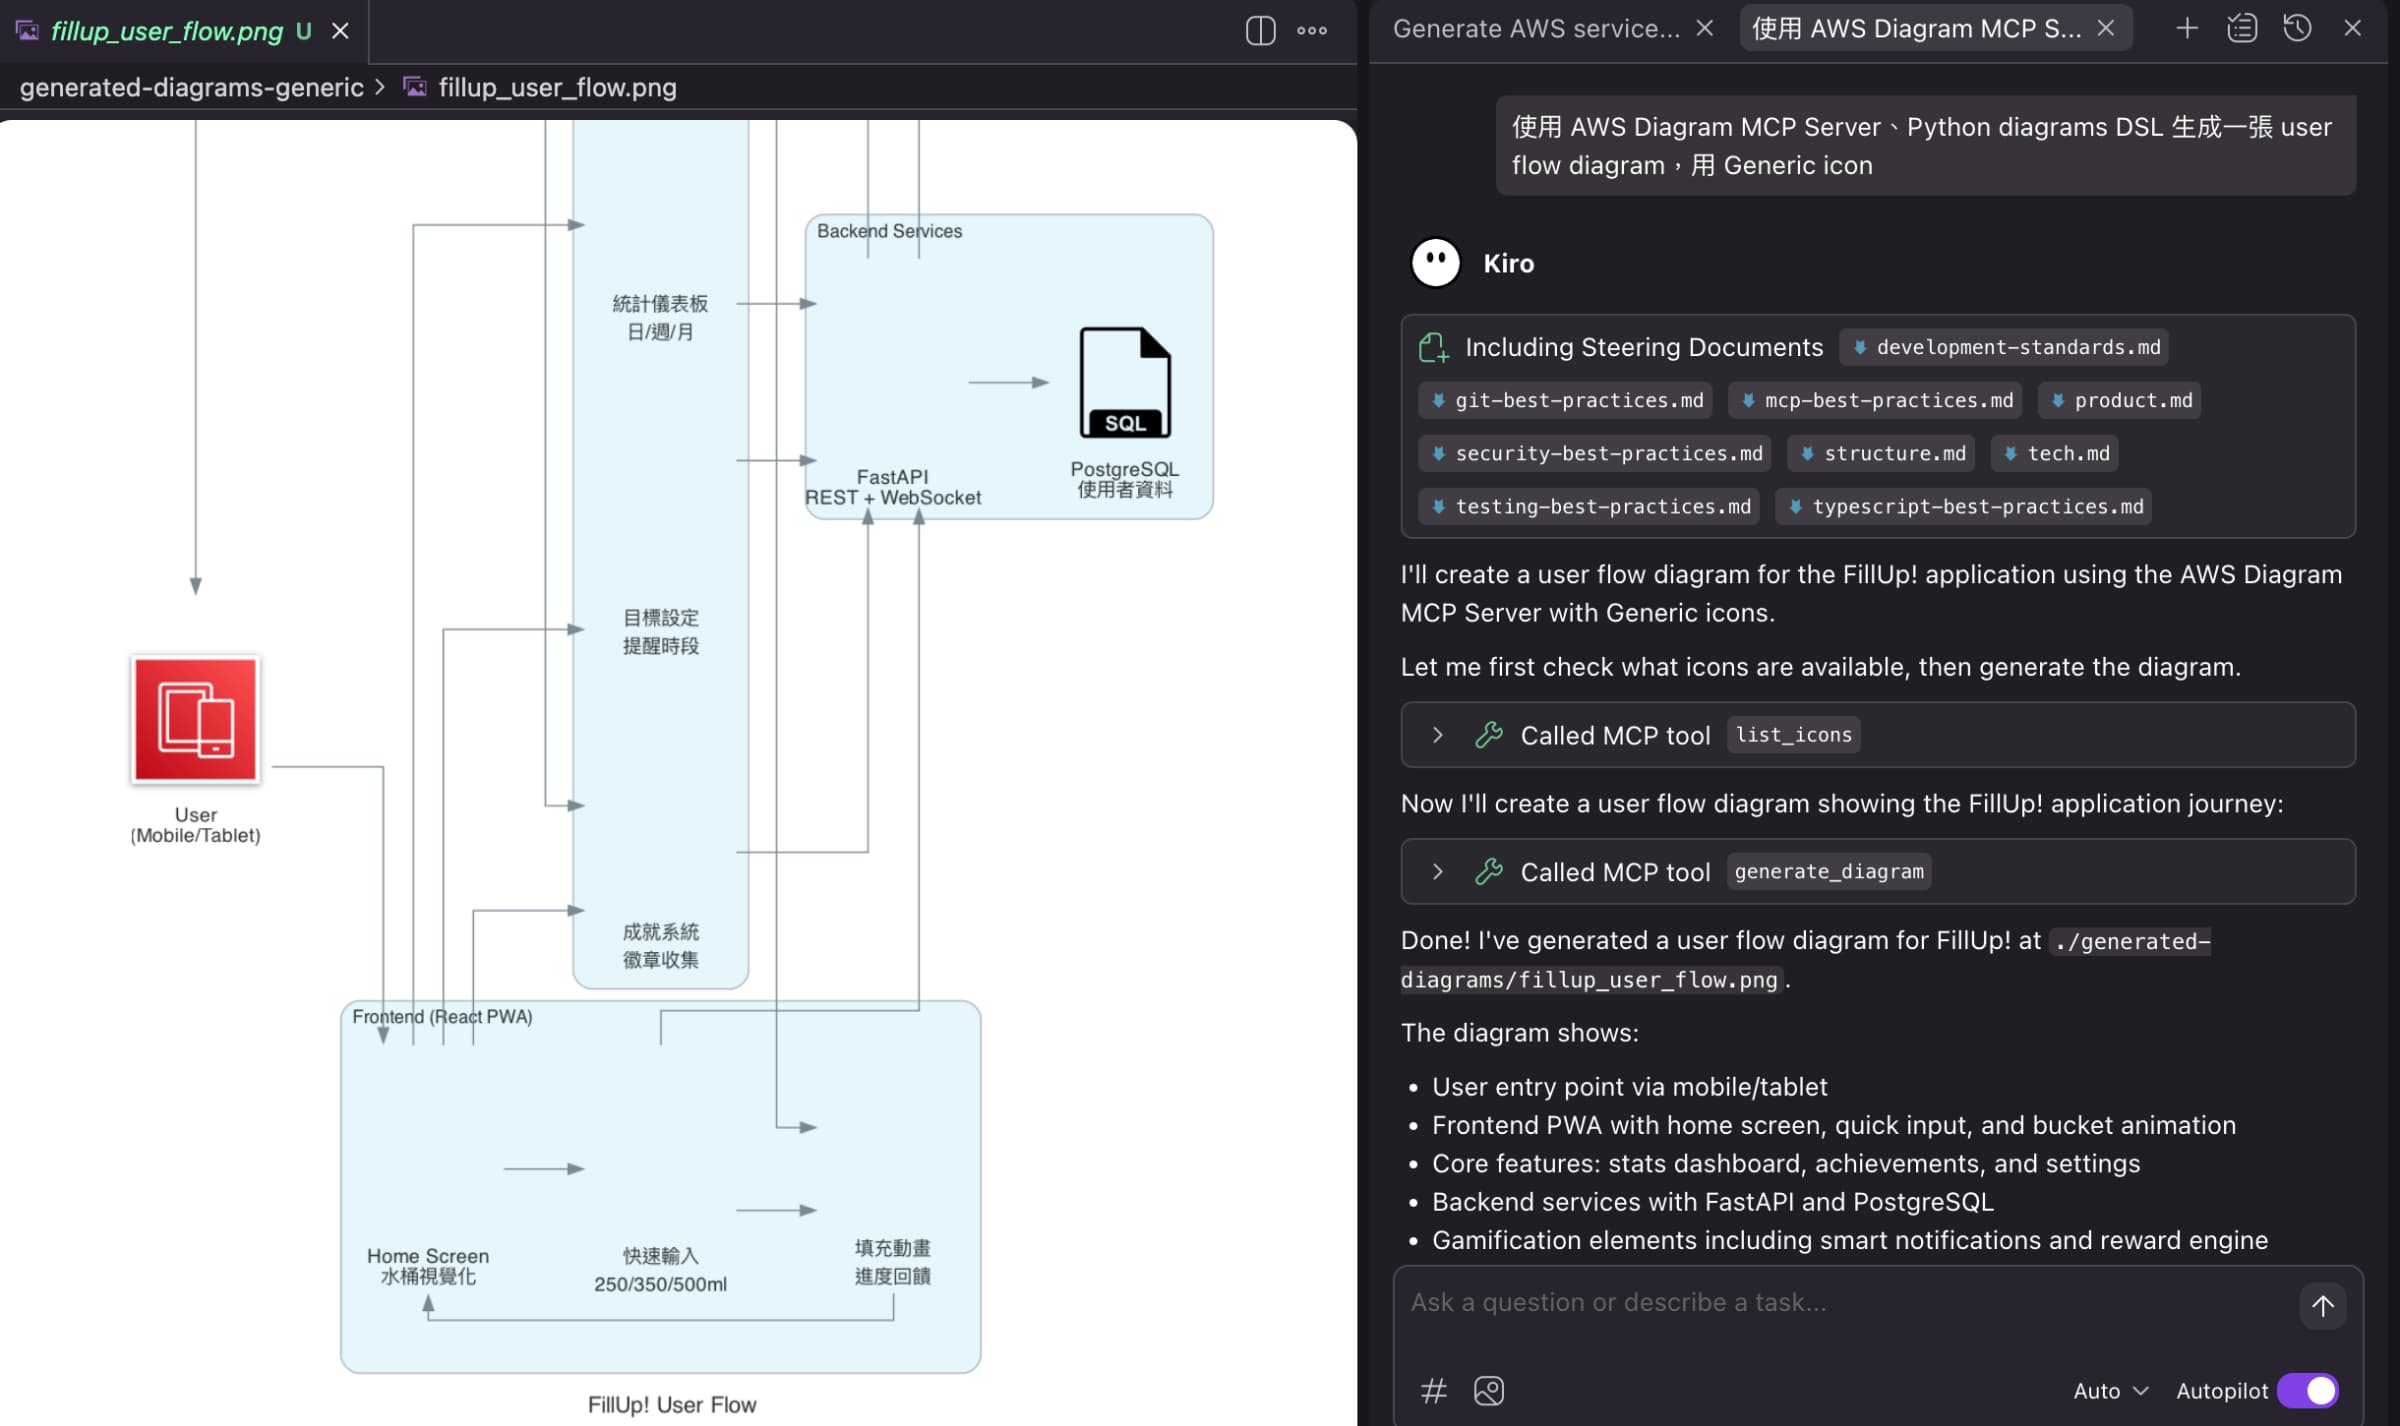Viewport: 2400px width, 1426px height.
Task: Click the # context picker icon in chat input
Action: coord(1433,1391)
